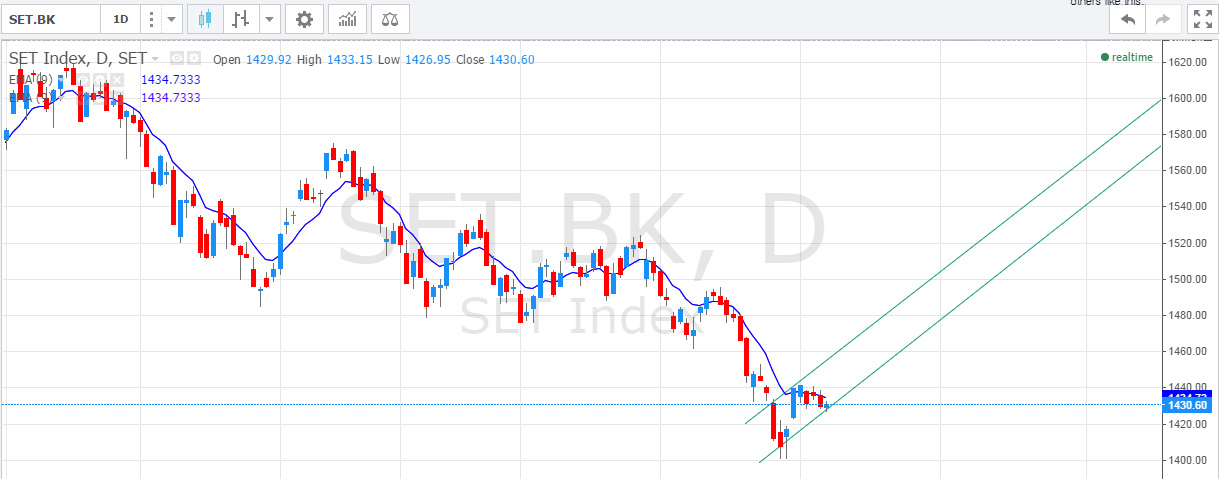Open settings gear beside SET Index title
1219x479 pixels.
click(194, 59)
